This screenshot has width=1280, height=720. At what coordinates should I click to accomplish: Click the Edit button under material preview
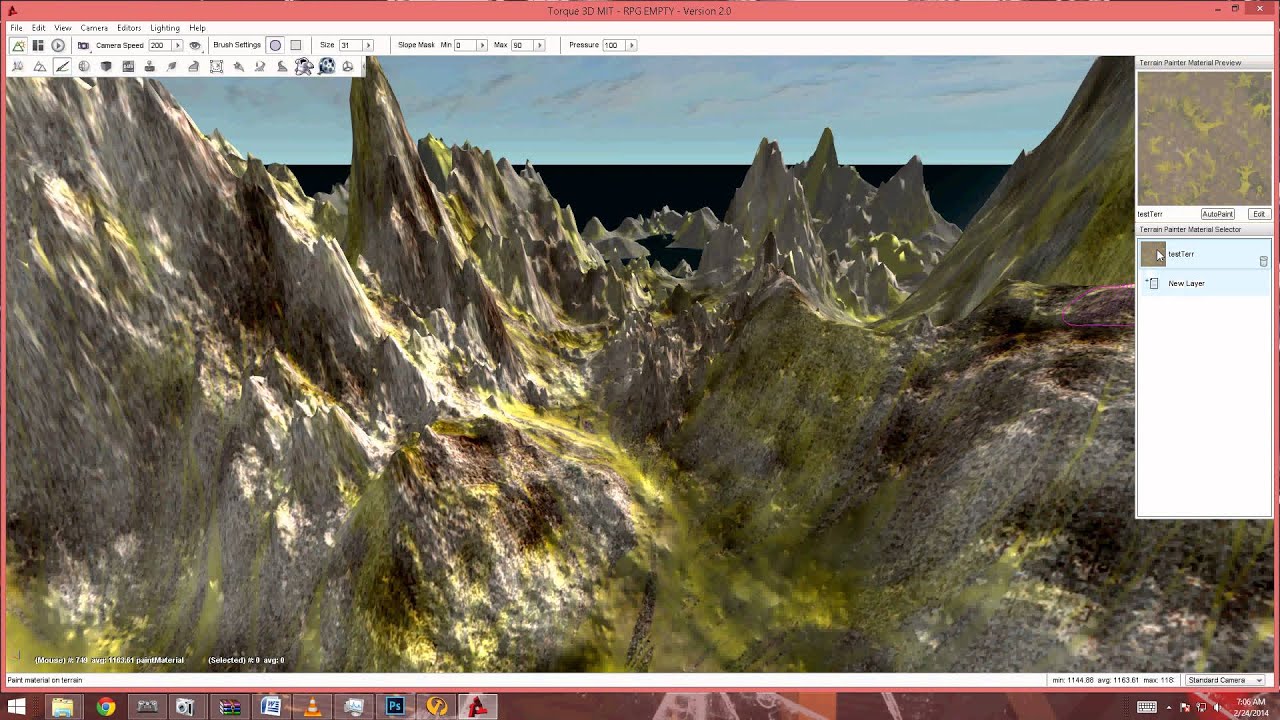[x=1258, y=214]
